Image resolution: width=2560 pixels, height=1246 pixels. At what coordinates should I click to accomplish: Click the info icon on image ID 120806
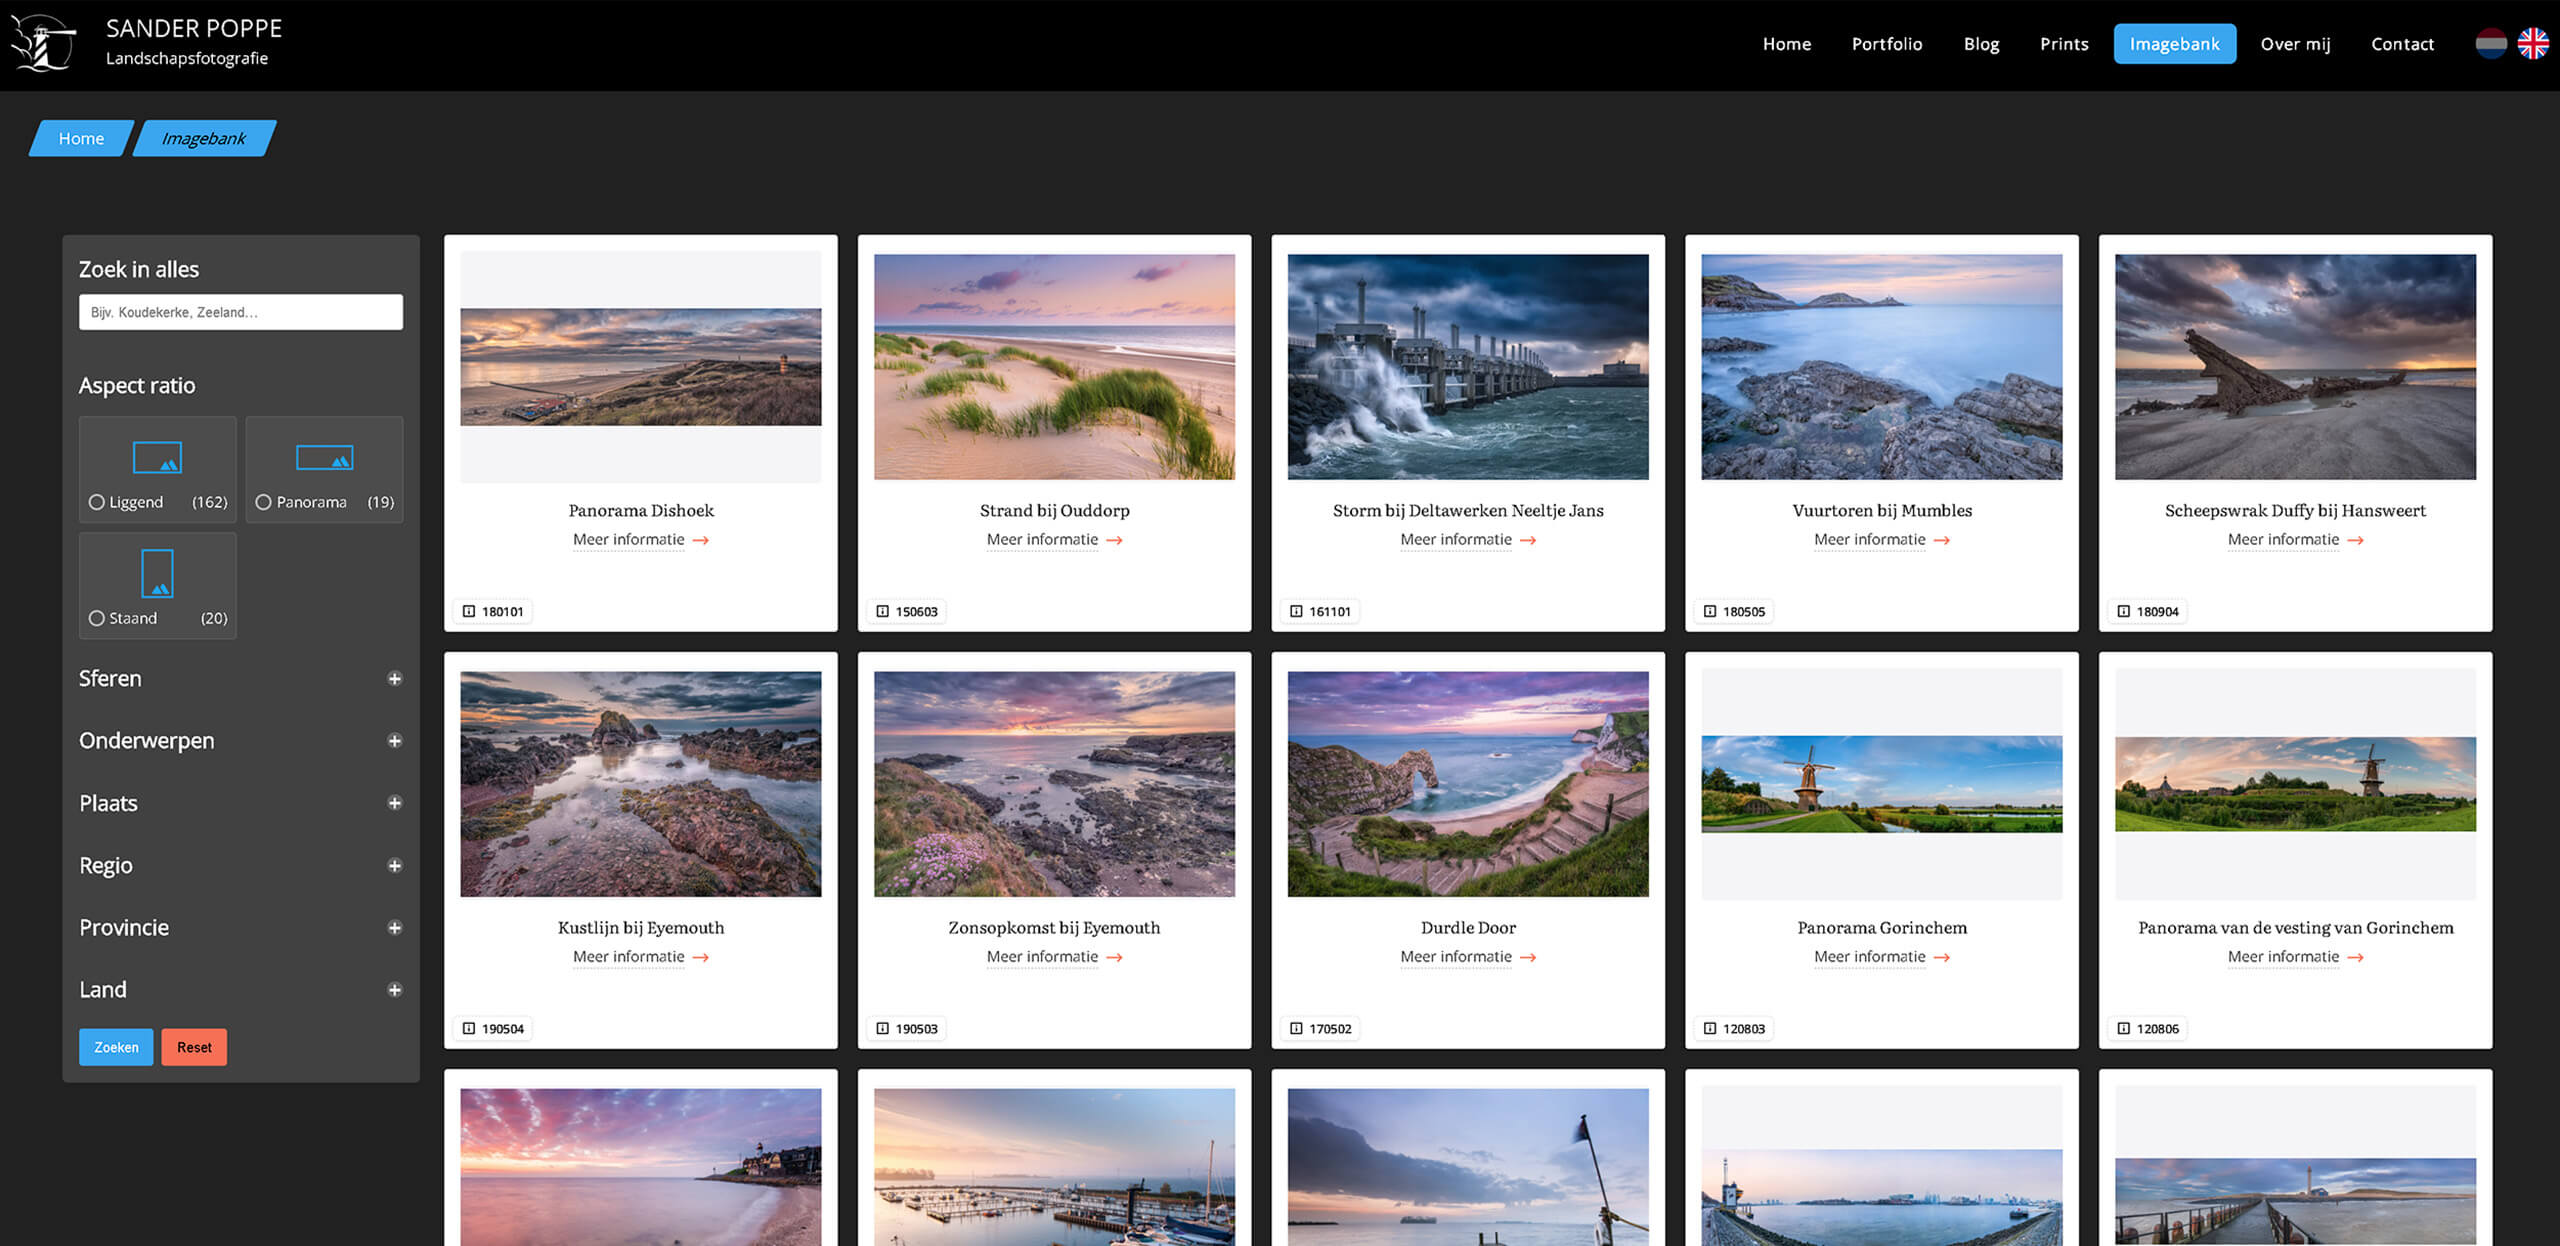tap(2122, 1028)
